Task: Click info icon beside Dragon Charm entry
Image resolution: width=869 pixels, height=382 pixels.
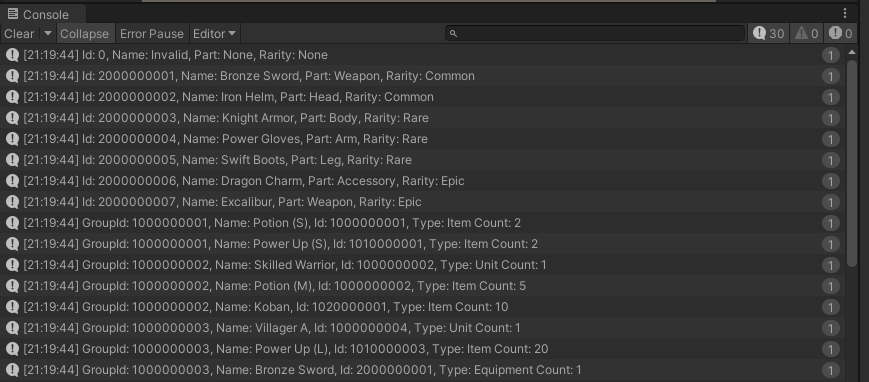Action: point(12,181)
